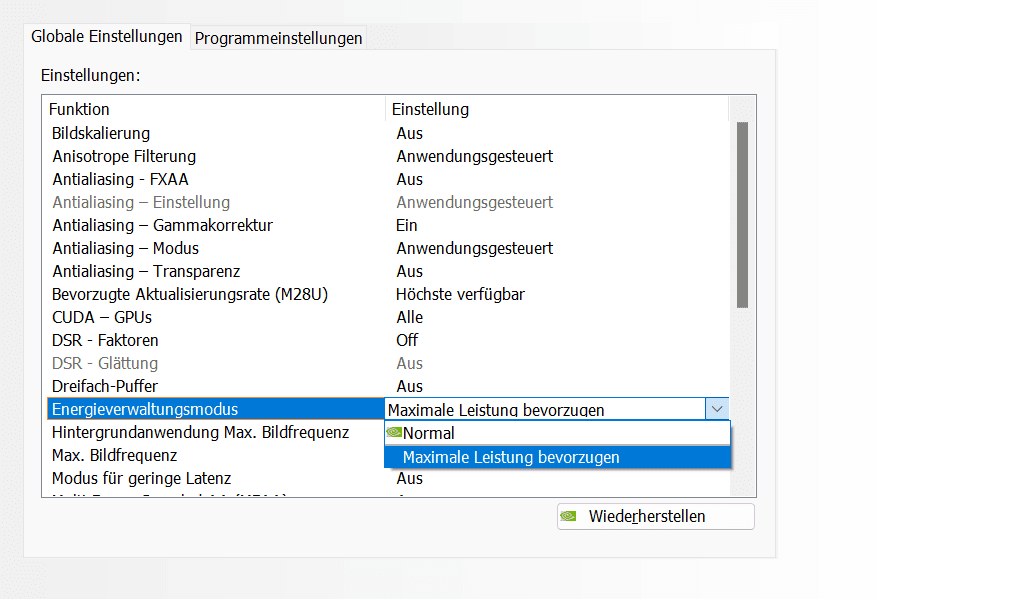
Task: Click the Aus value for Antialiasing - FXAA
Action: click(409, 179)
